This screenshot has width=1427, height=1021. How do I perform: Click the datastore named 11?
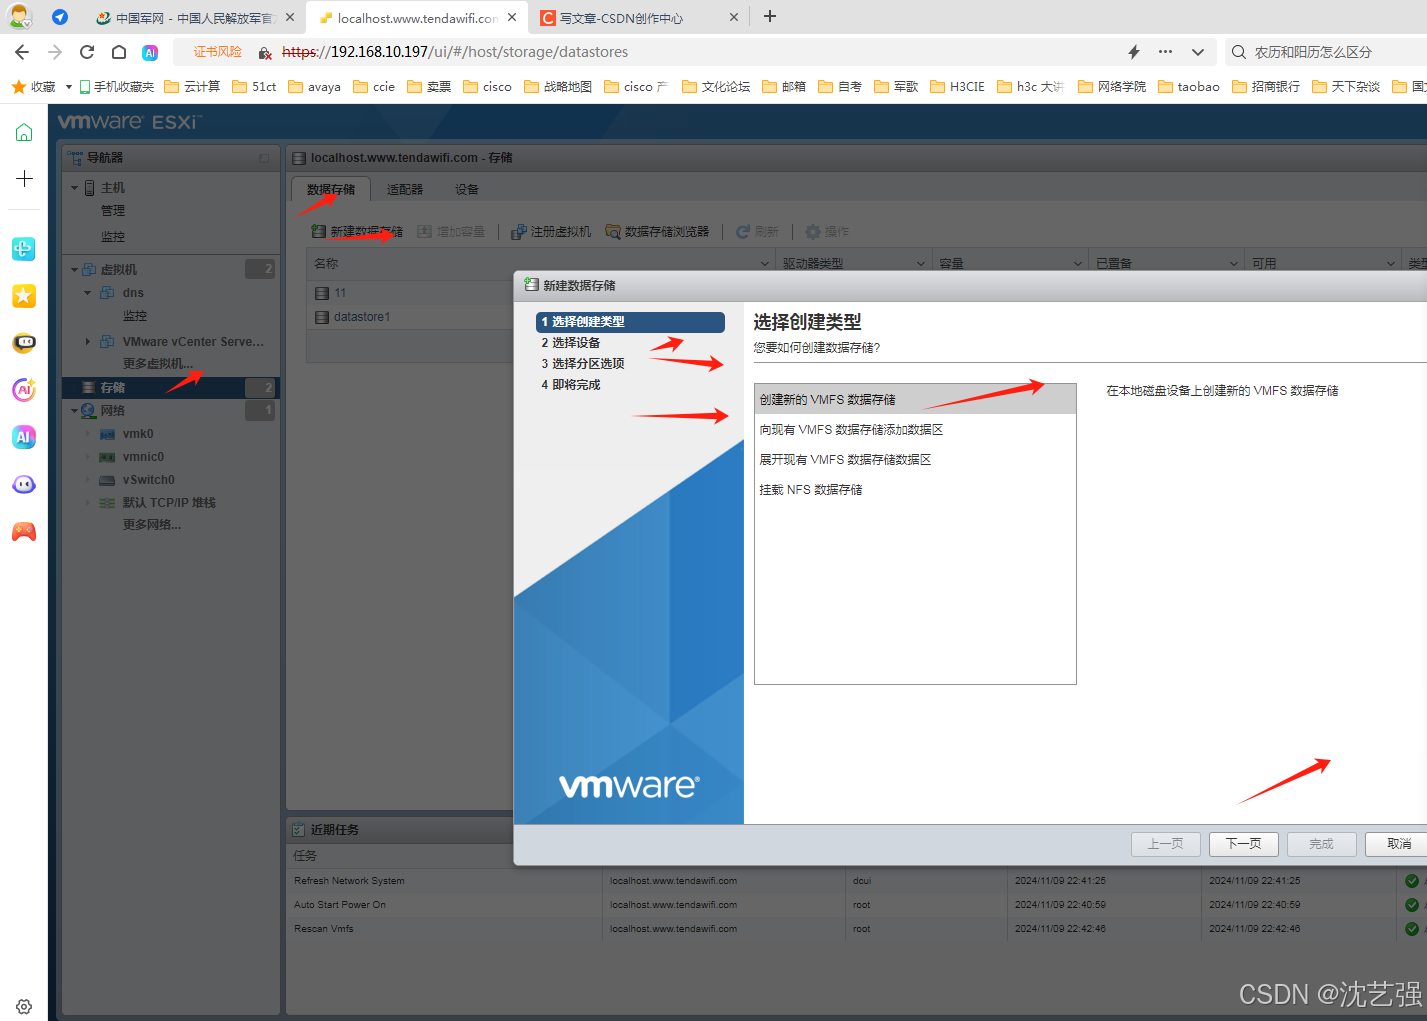click(x=340, y=293)
